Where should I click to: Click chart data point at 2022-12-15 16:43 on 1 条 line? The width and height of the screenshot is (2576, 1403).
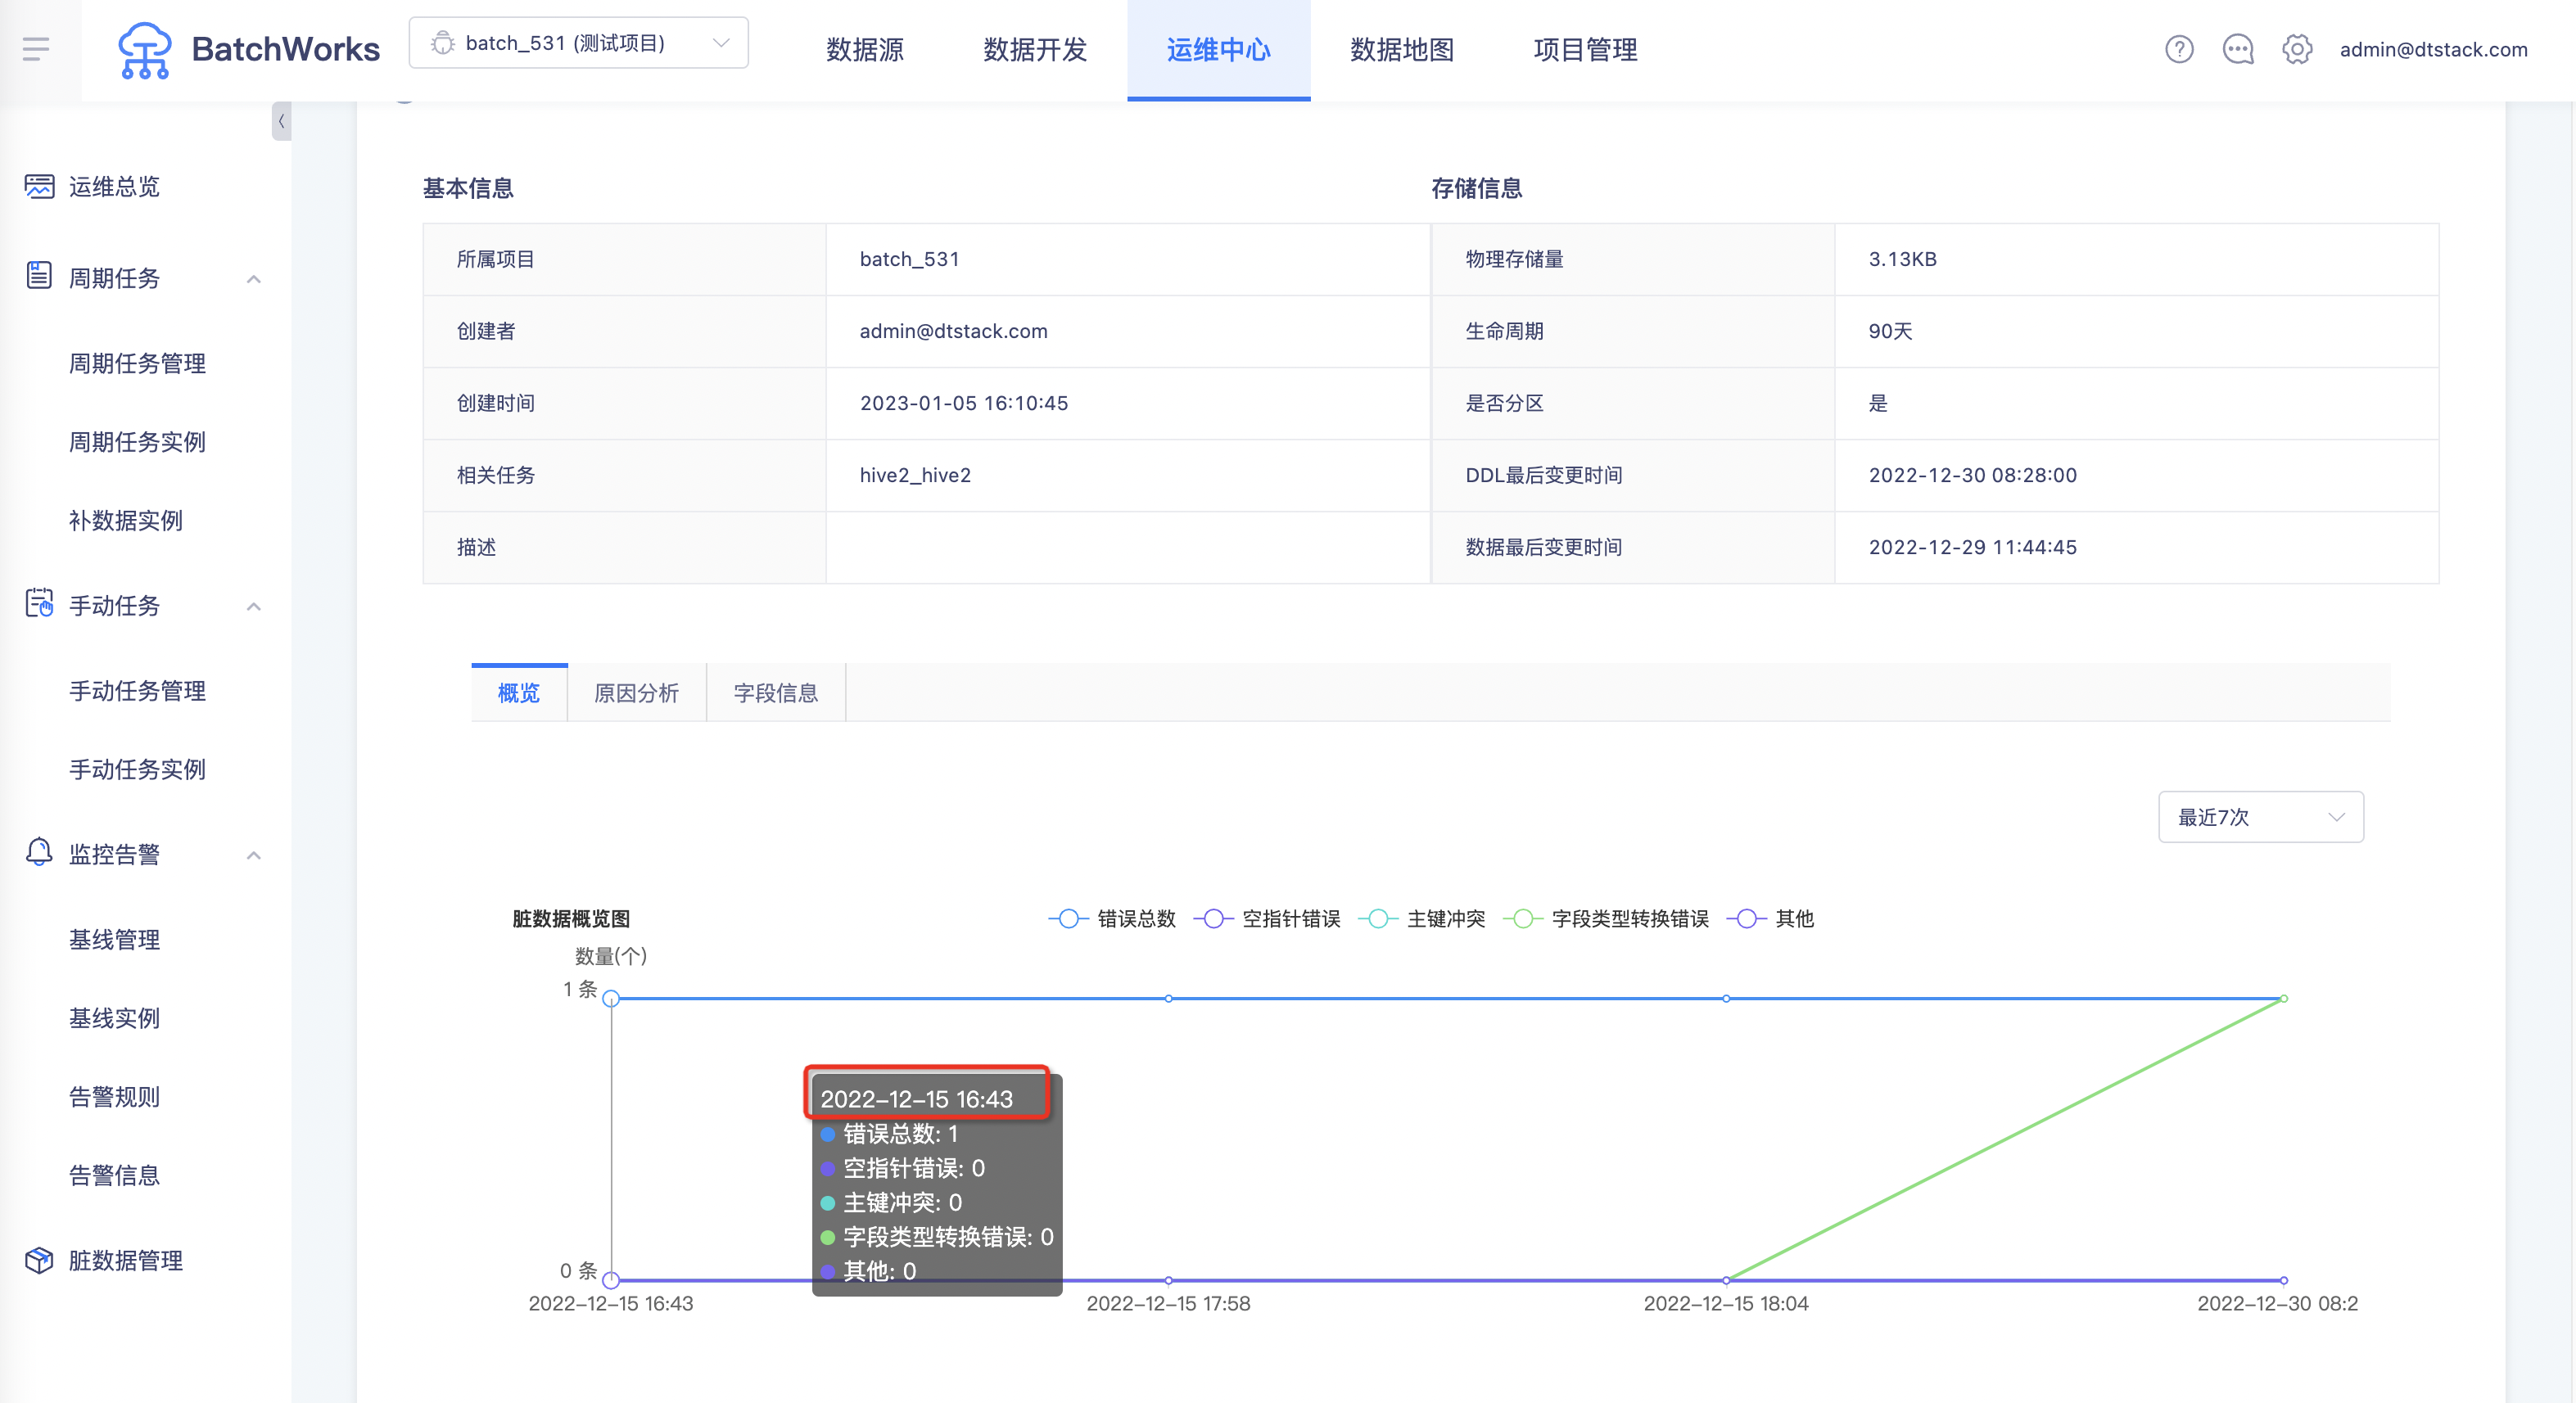[x=611, y=998]
